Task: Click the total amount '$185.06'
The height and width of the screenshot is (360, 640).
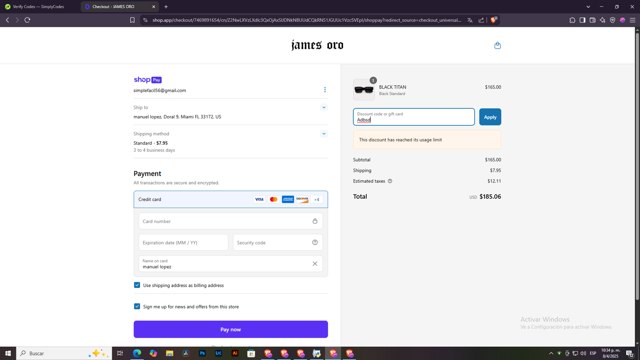Action: tap(490, 196)
